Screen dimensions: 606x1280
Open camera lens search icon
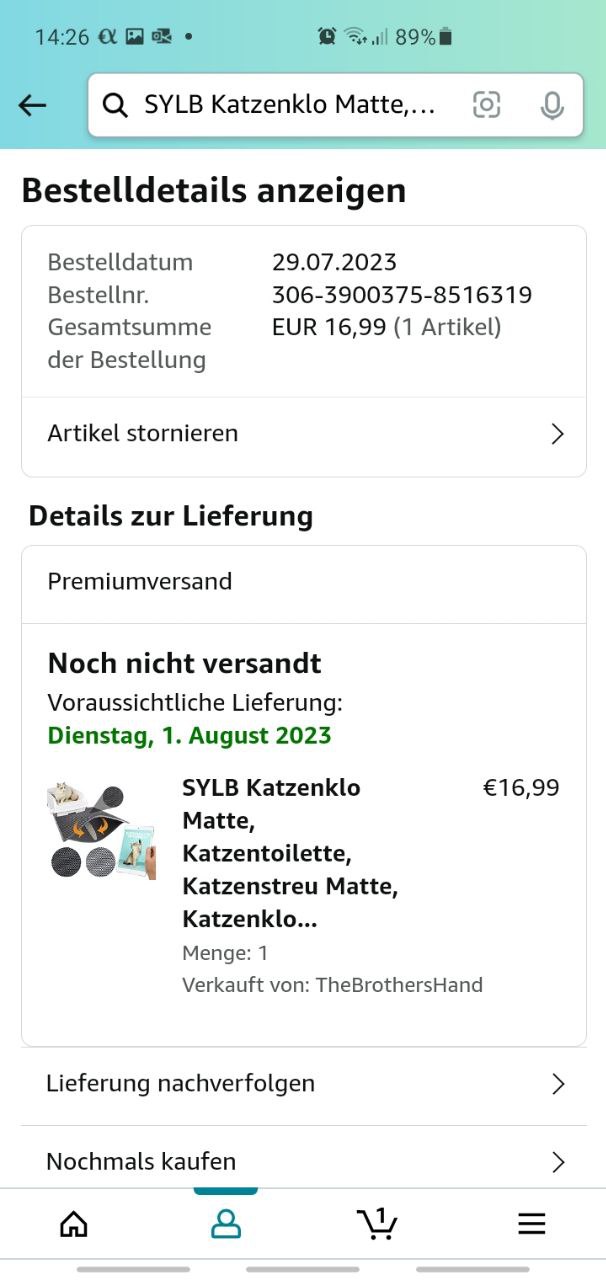tap(486, 105)
